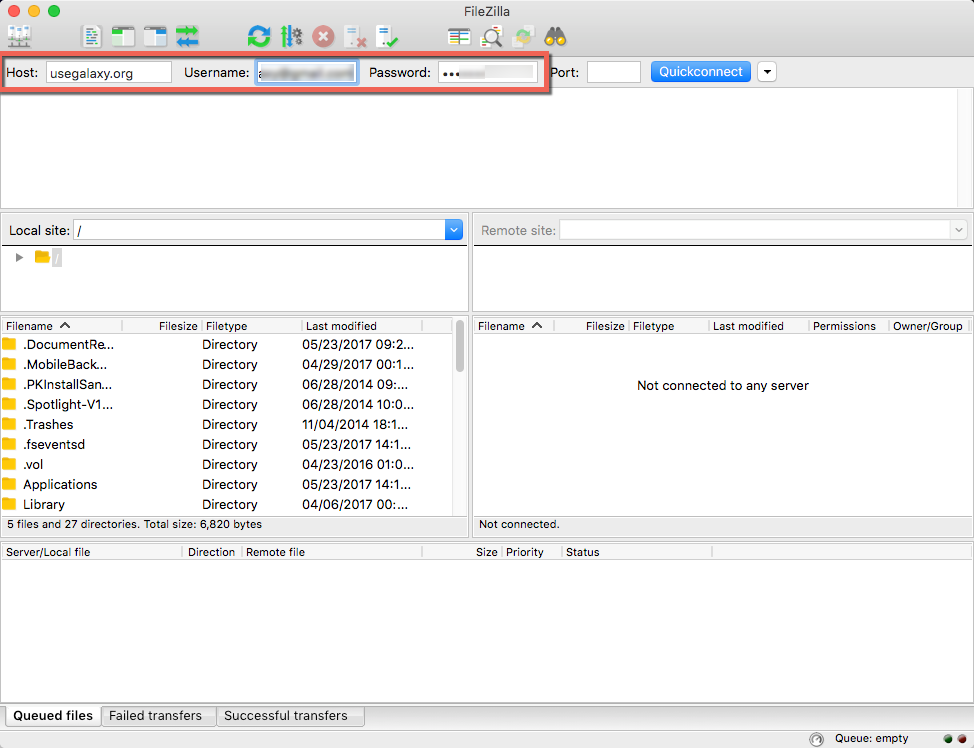Click the Size queue column header

pos(462,552)
